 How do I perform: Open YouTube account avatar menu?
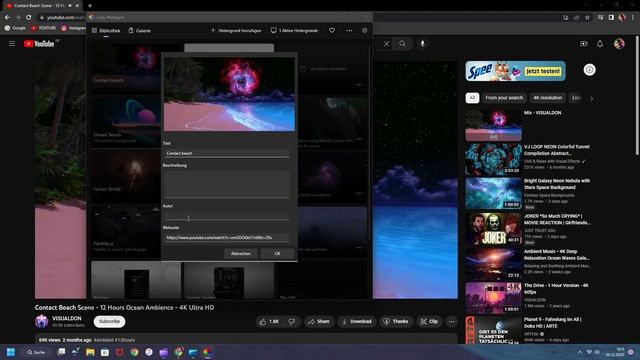(619, 44)
